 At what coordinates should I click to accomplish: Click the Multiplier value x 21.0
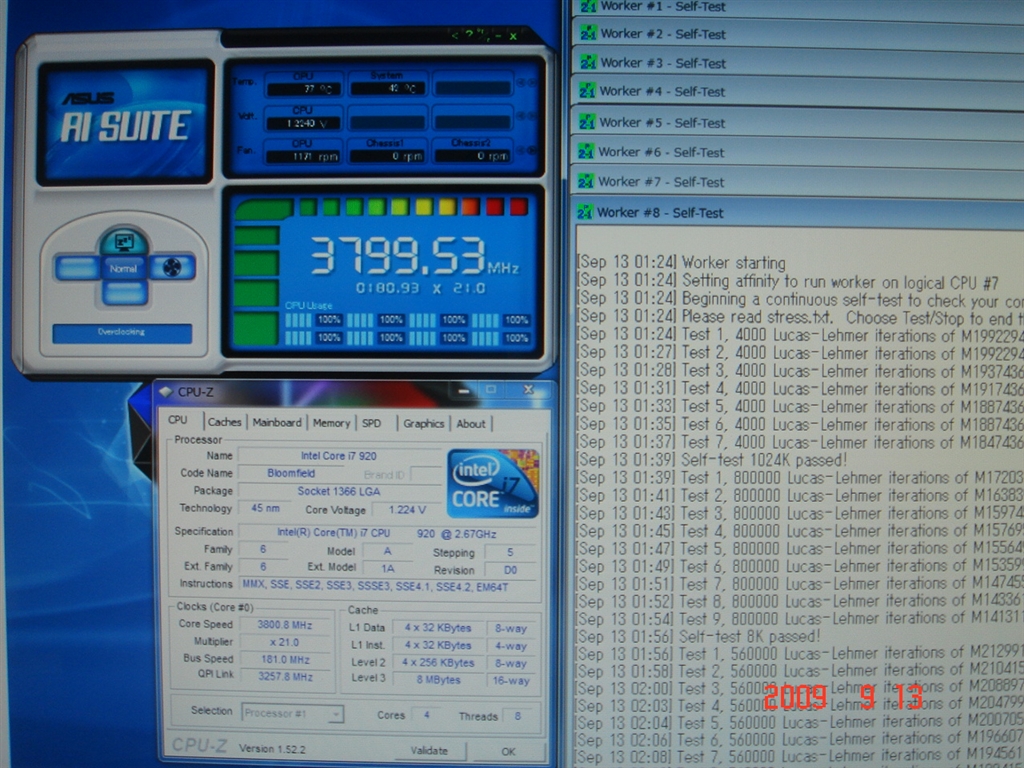tap(285, 642)
